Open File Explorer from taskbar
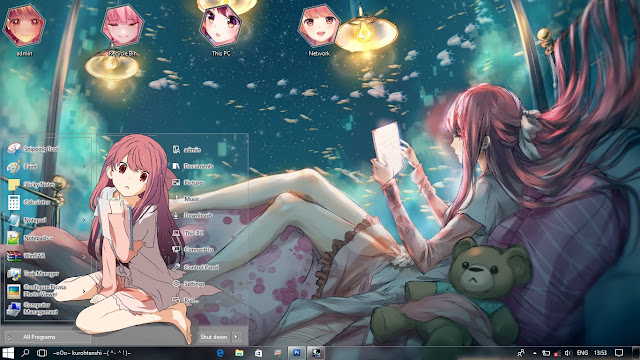The height and width of the screenshot is (360, 640). coord(239,353)
